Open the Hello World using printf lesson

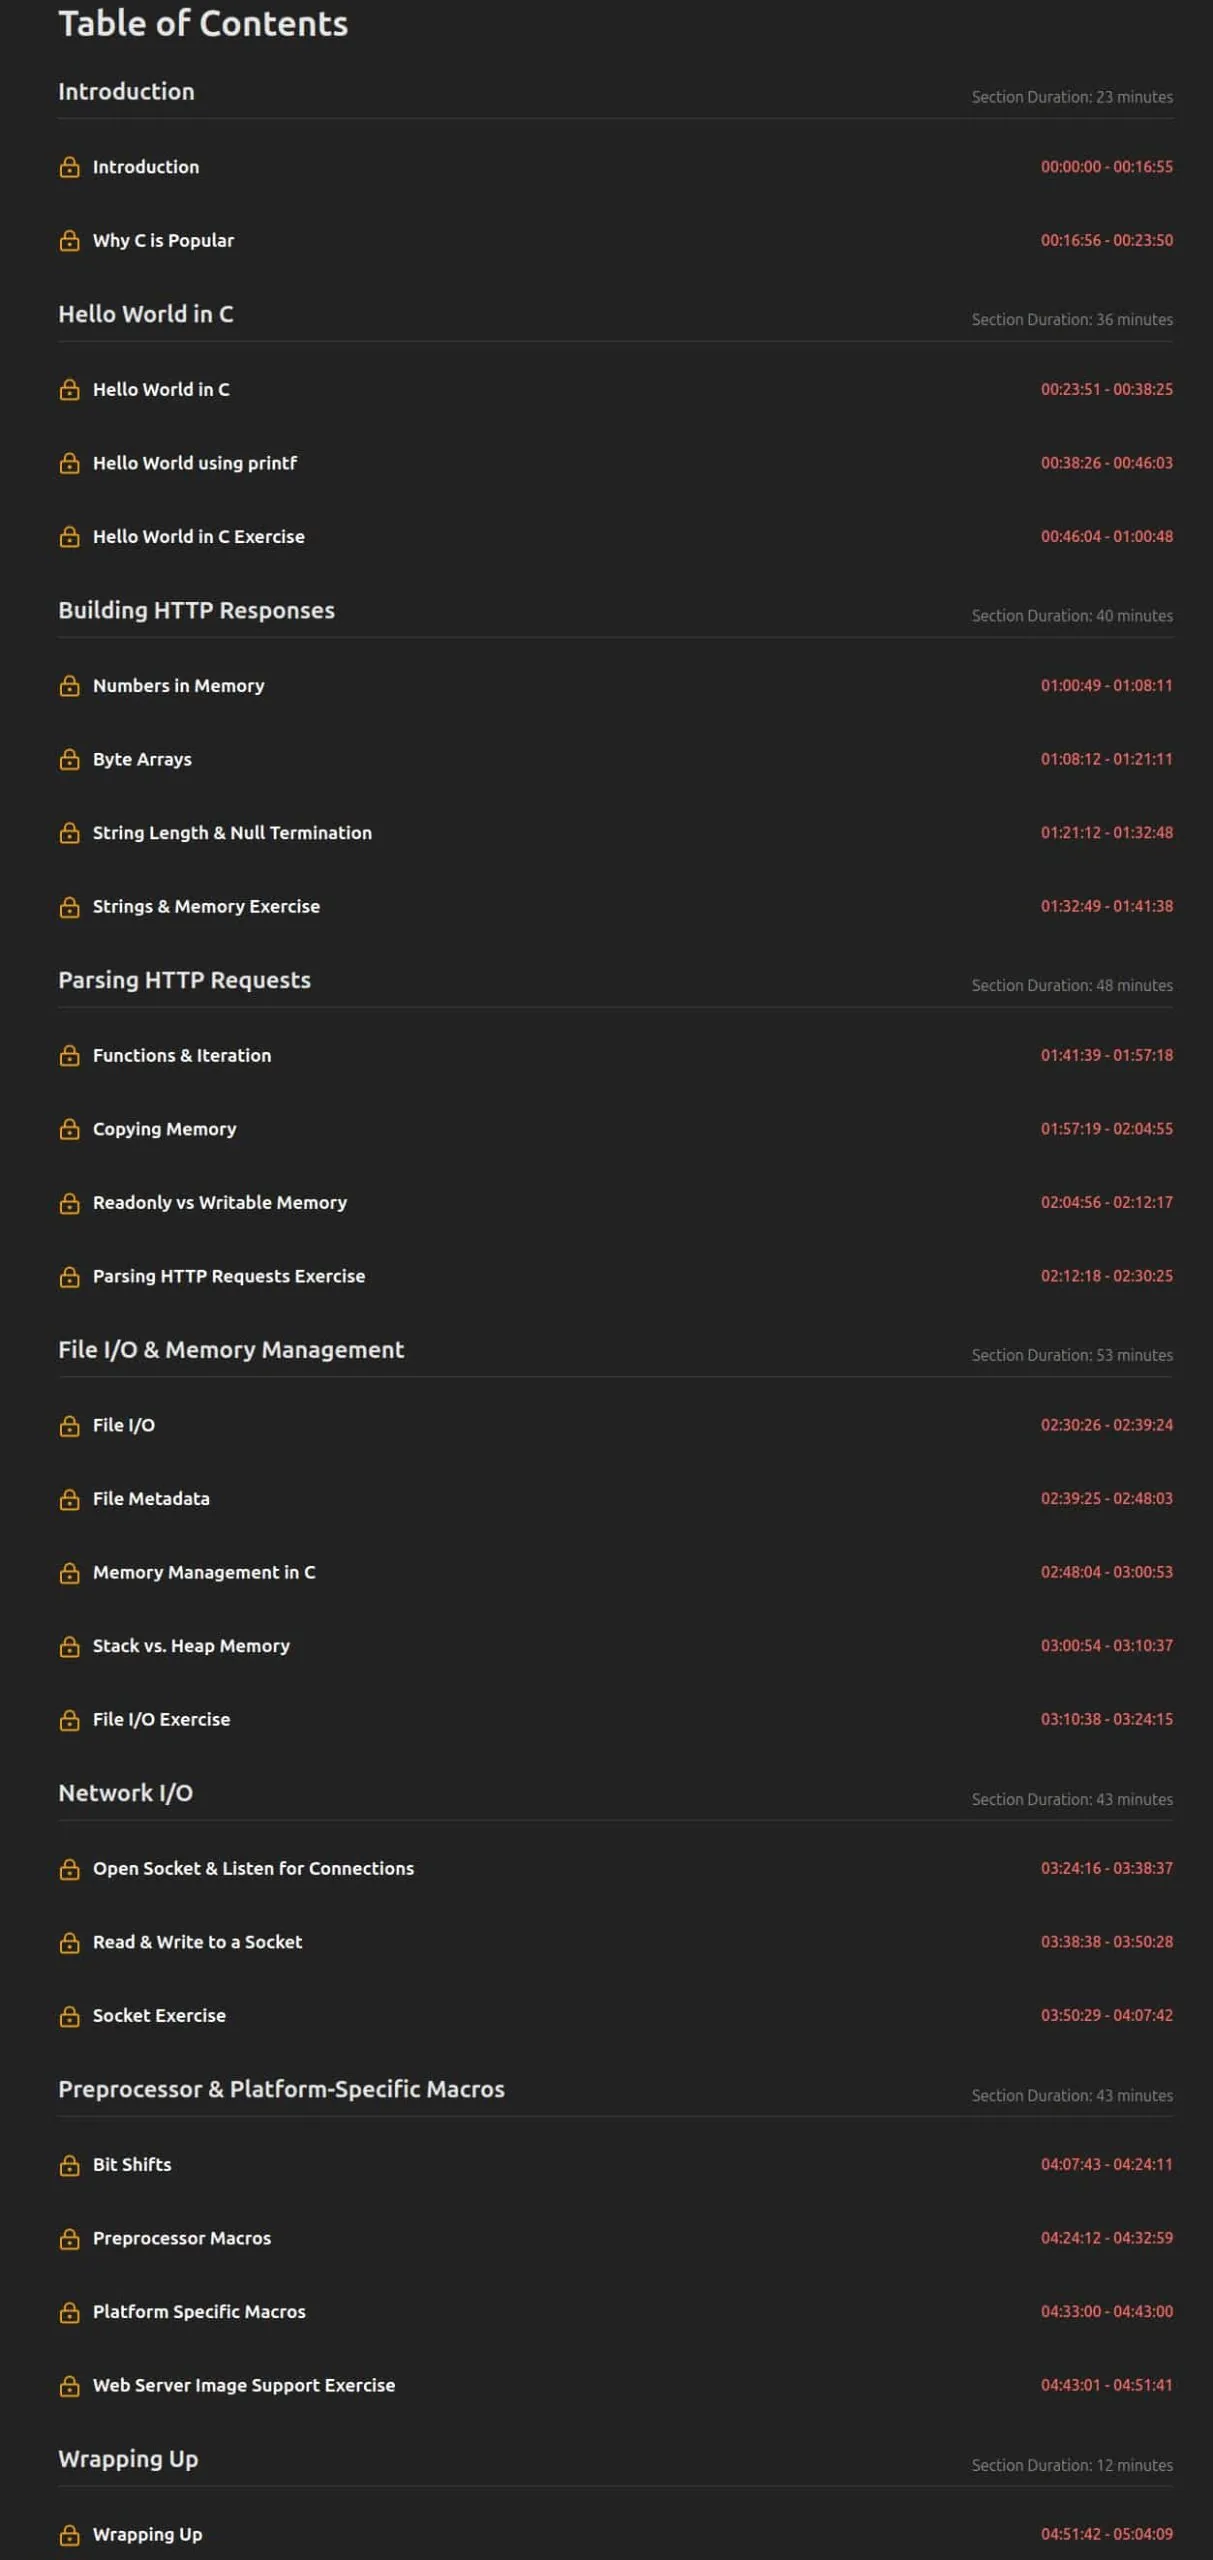pyautogui.click(x=195, y=463)
